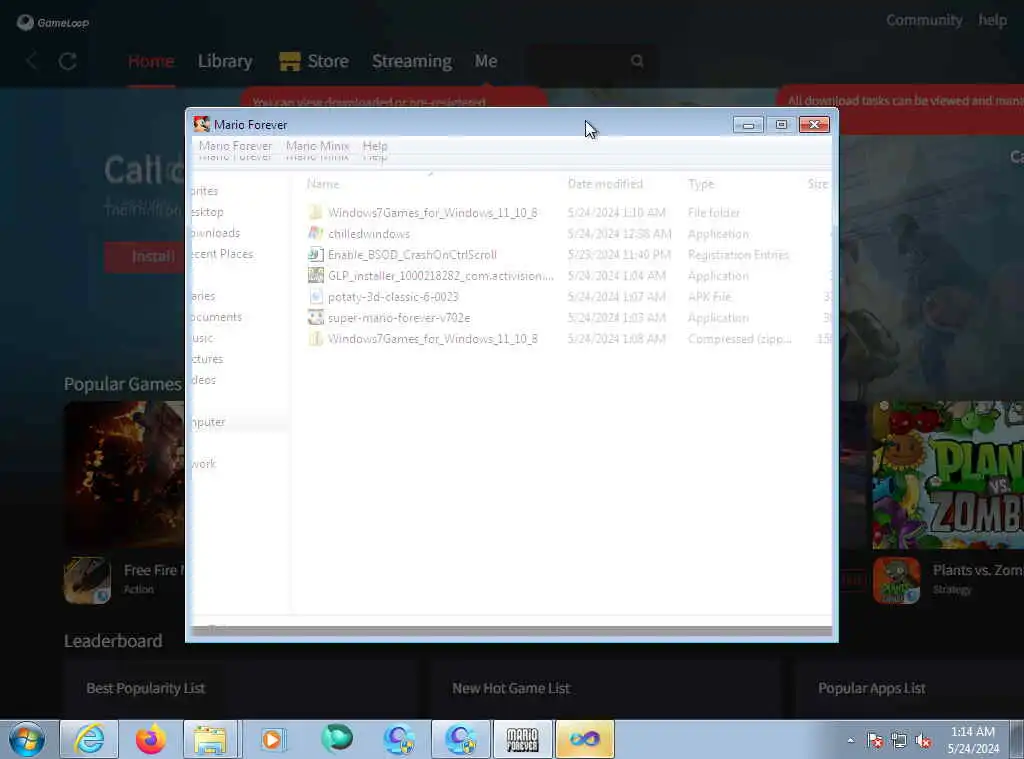Click the GameLoop back arrow

pyautogui.click(x=31, y=61)
